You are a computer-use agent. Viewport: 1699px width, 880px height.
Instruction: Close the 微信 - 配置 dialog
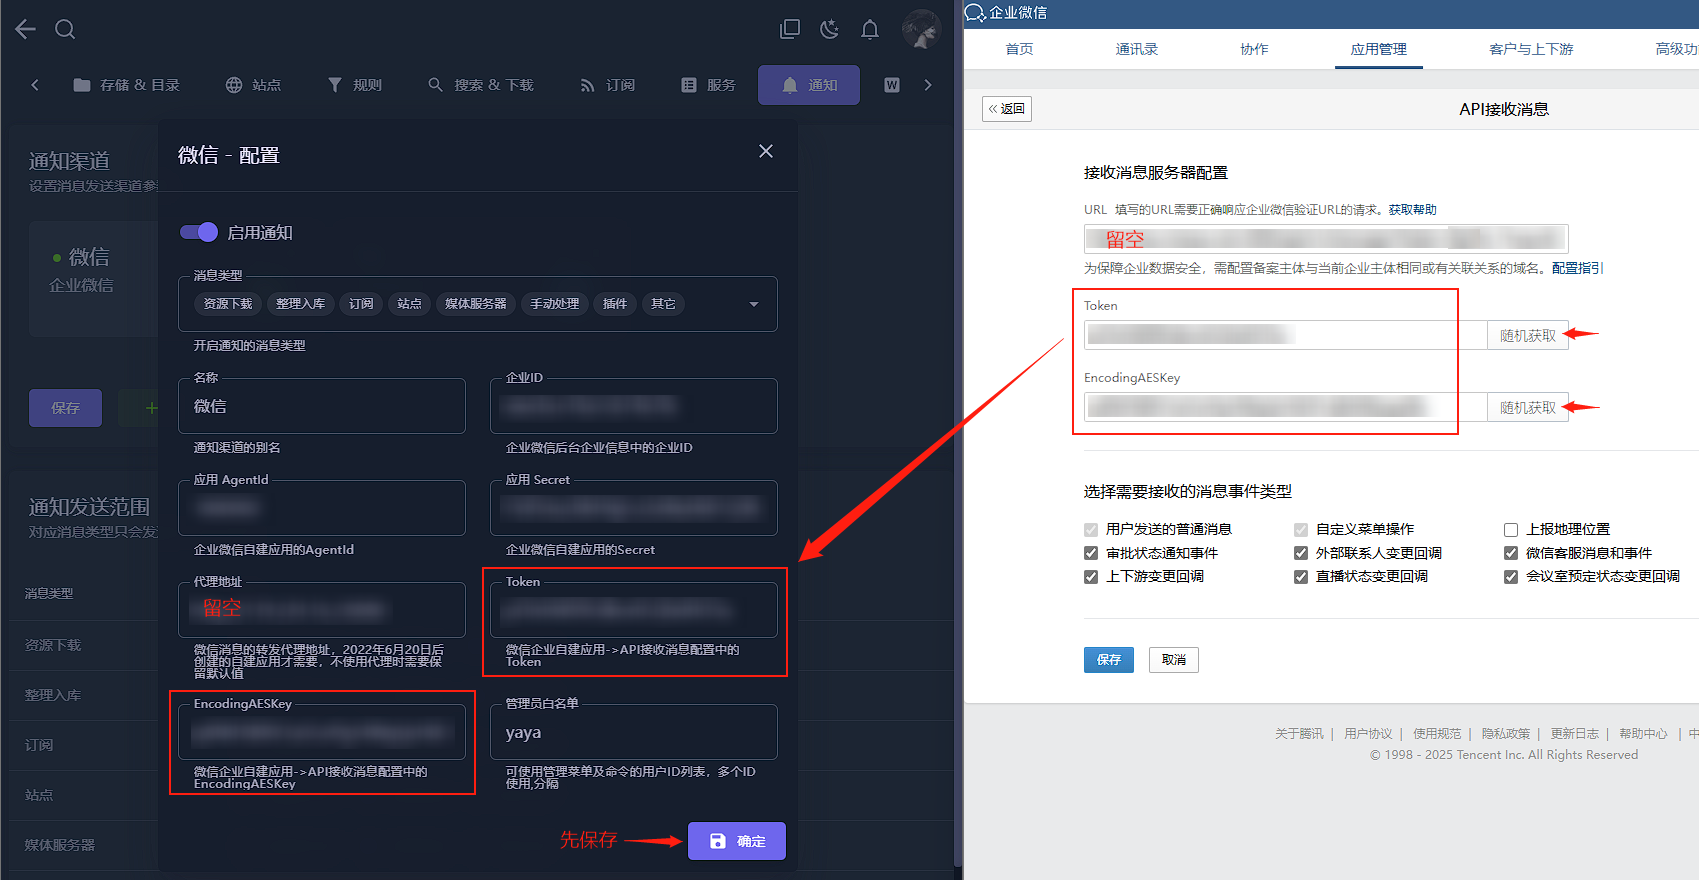766,151
